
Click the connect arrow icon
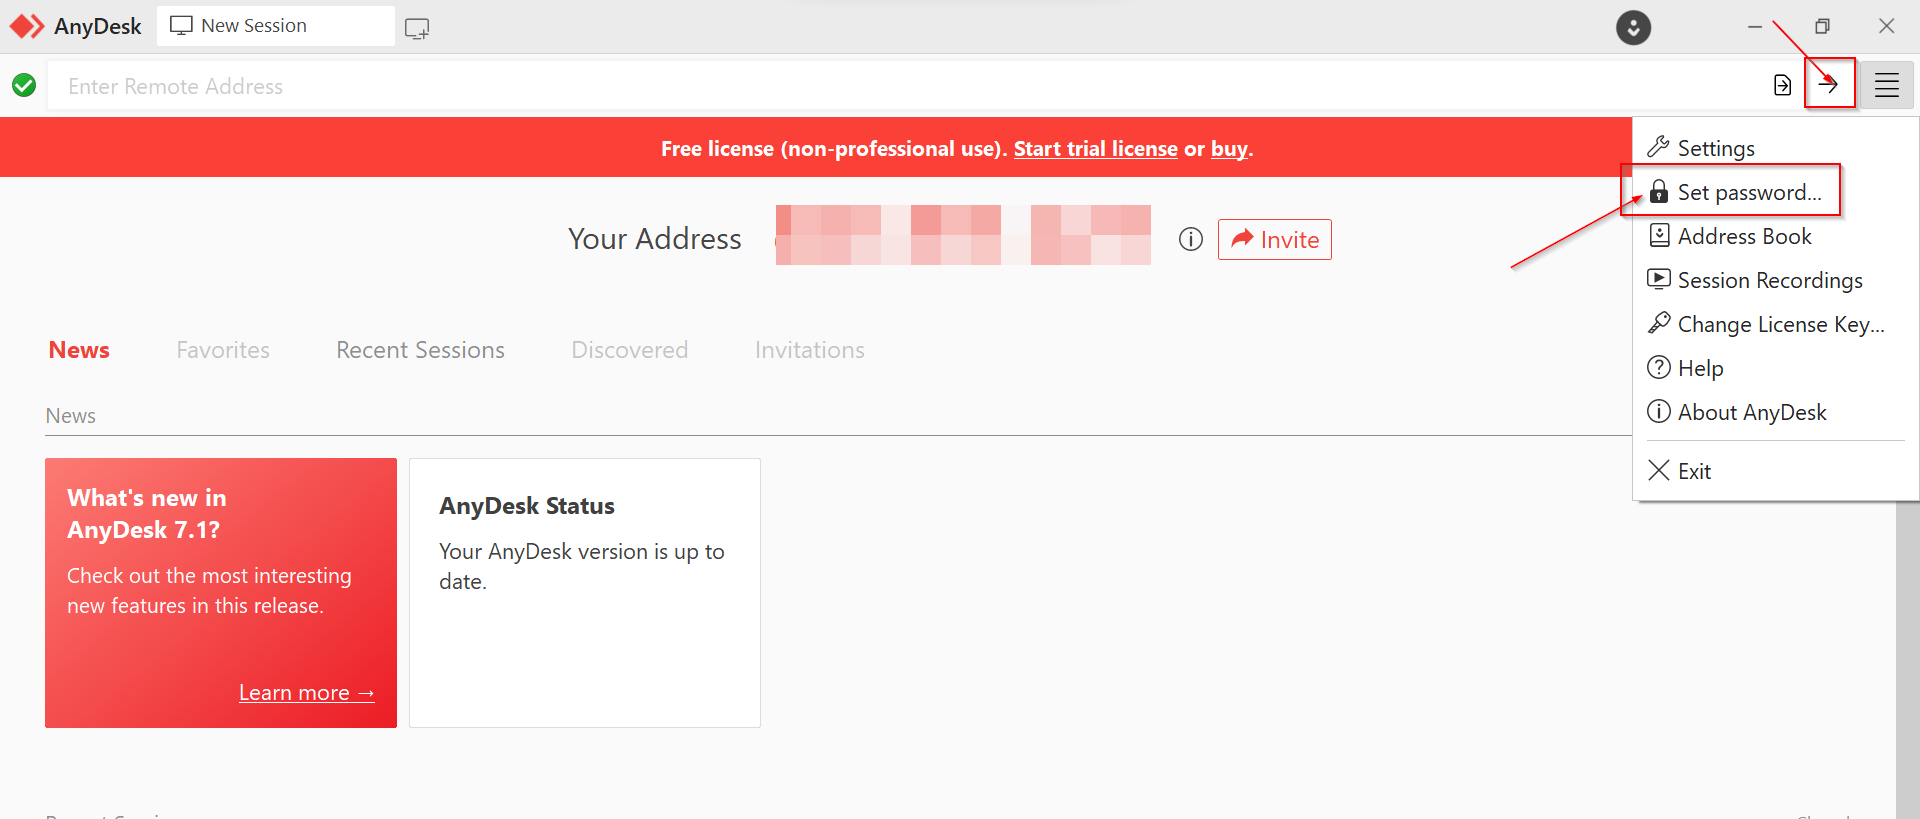pyautogui.click(x=1829, y=85)
